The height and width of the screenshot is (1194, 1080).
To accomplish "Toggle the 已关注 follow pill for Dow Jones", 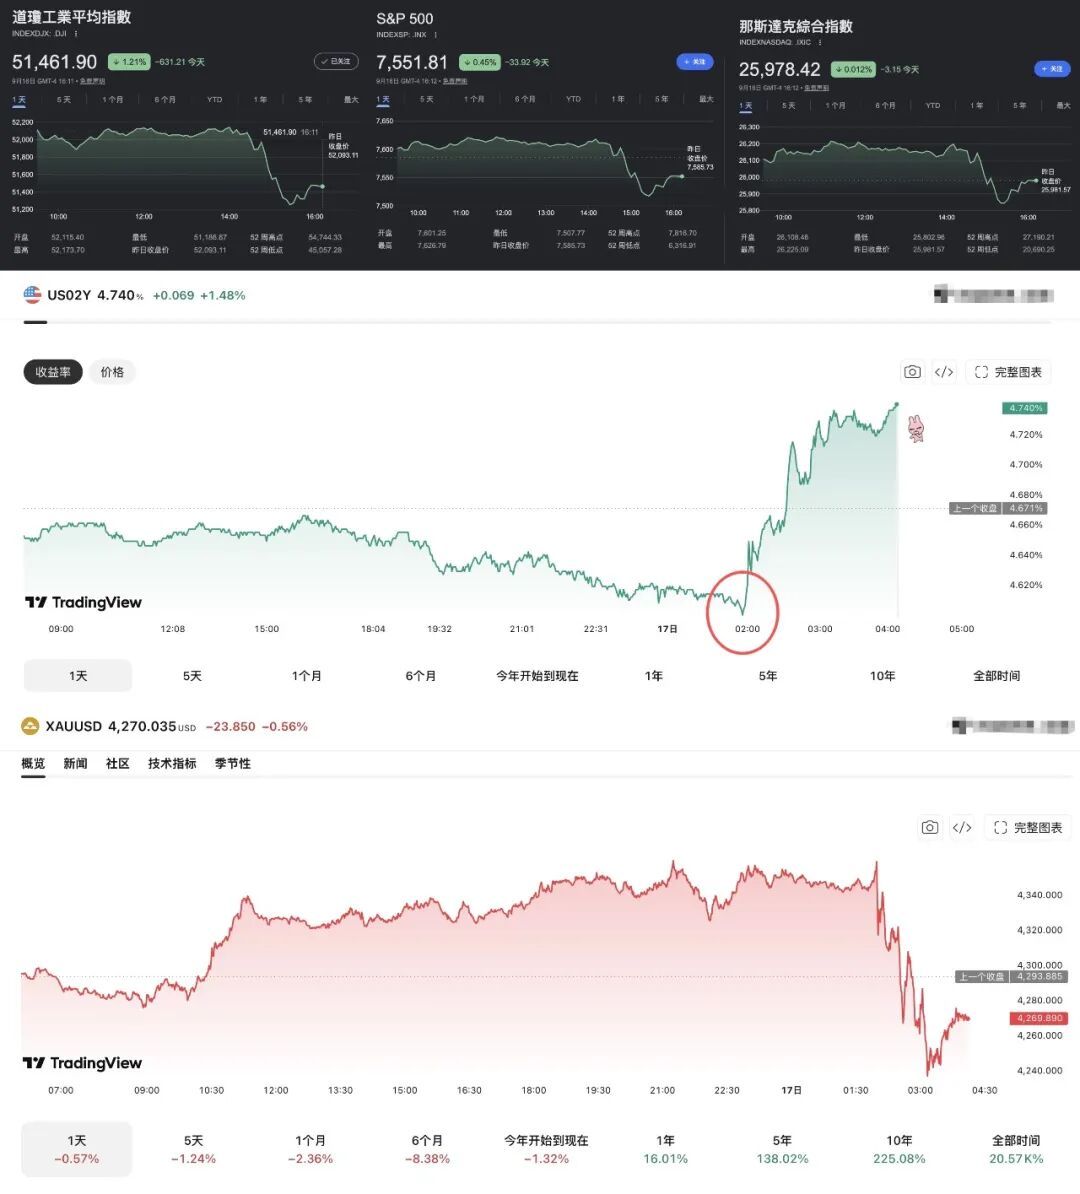I will point(336,61).
